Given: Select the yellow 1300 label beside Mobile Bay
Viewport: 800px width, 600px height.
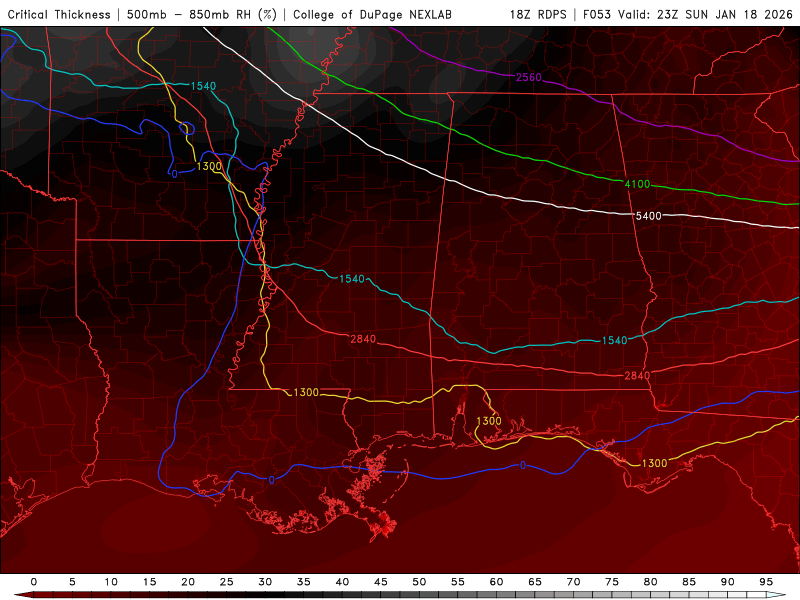Looking at the screenshot, I should [489, 420].
